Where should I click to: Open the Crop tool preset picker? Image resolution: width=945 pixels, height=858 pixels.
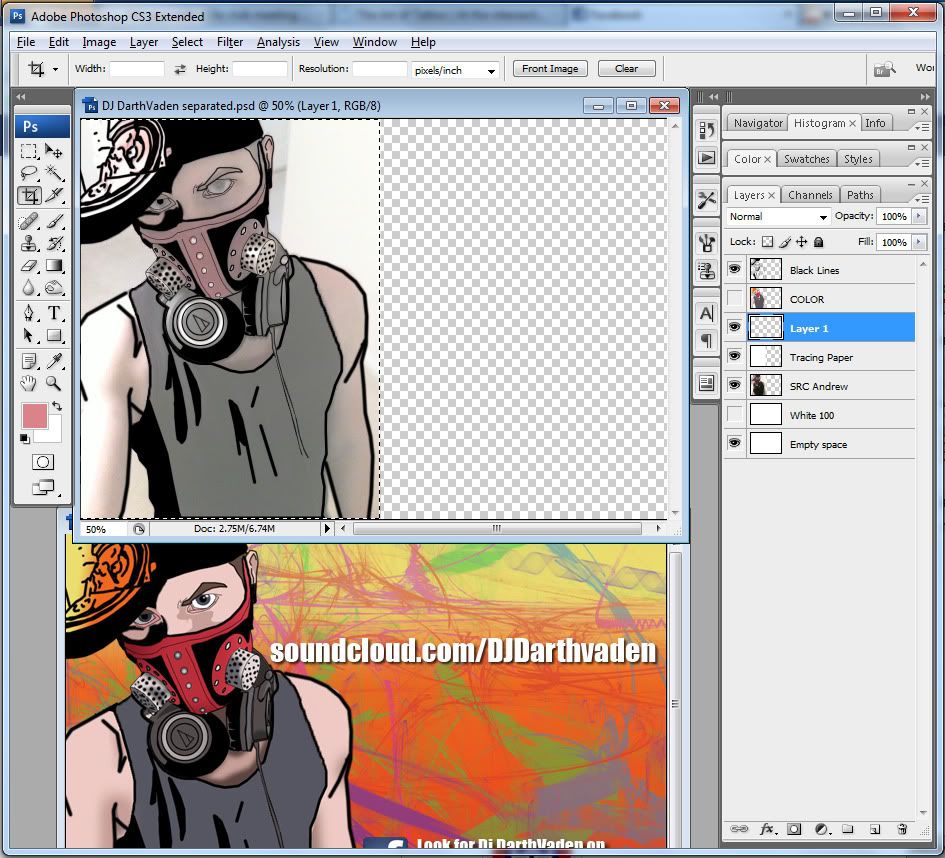tap(55, 69)
